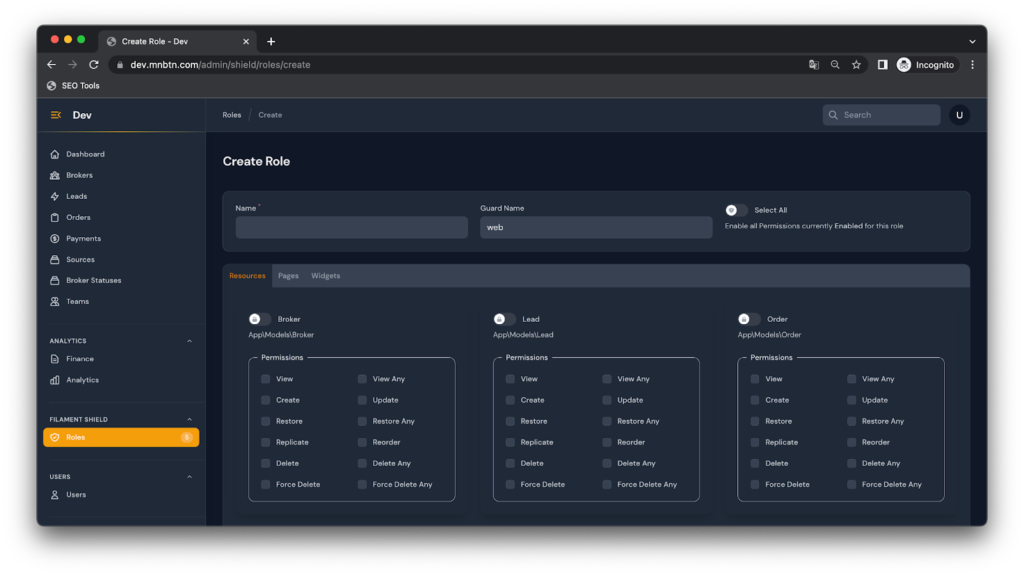This screenshot has height=575, width=1024.
Task: Click the user avatar U icon
Action: (x=959, y=115)
